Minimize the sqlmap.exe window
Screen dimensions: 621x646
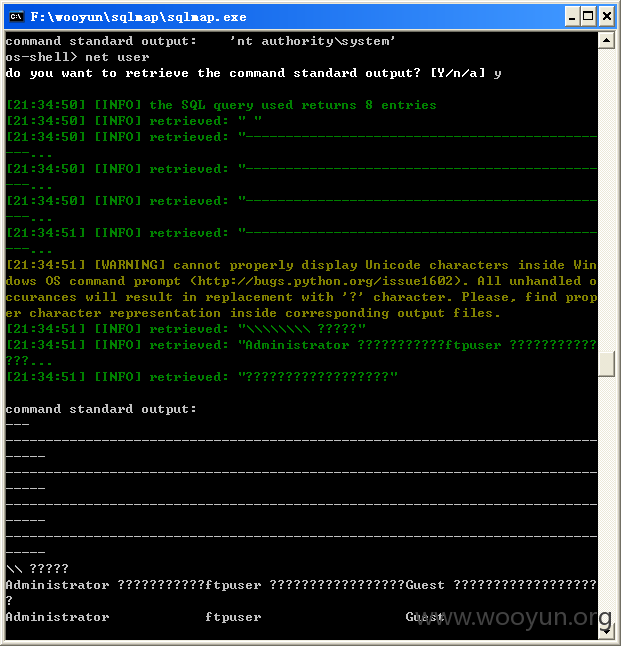click(x=572, y=17)
